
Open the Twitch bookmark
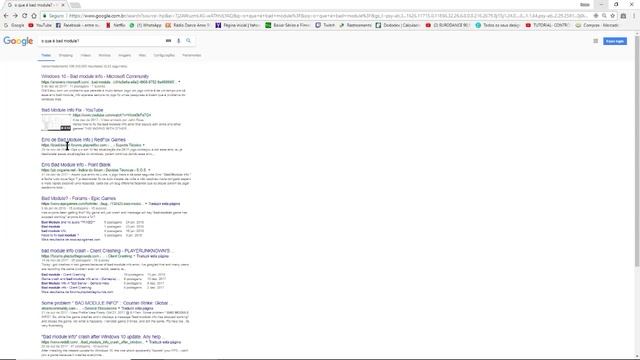tap(325, 25)
